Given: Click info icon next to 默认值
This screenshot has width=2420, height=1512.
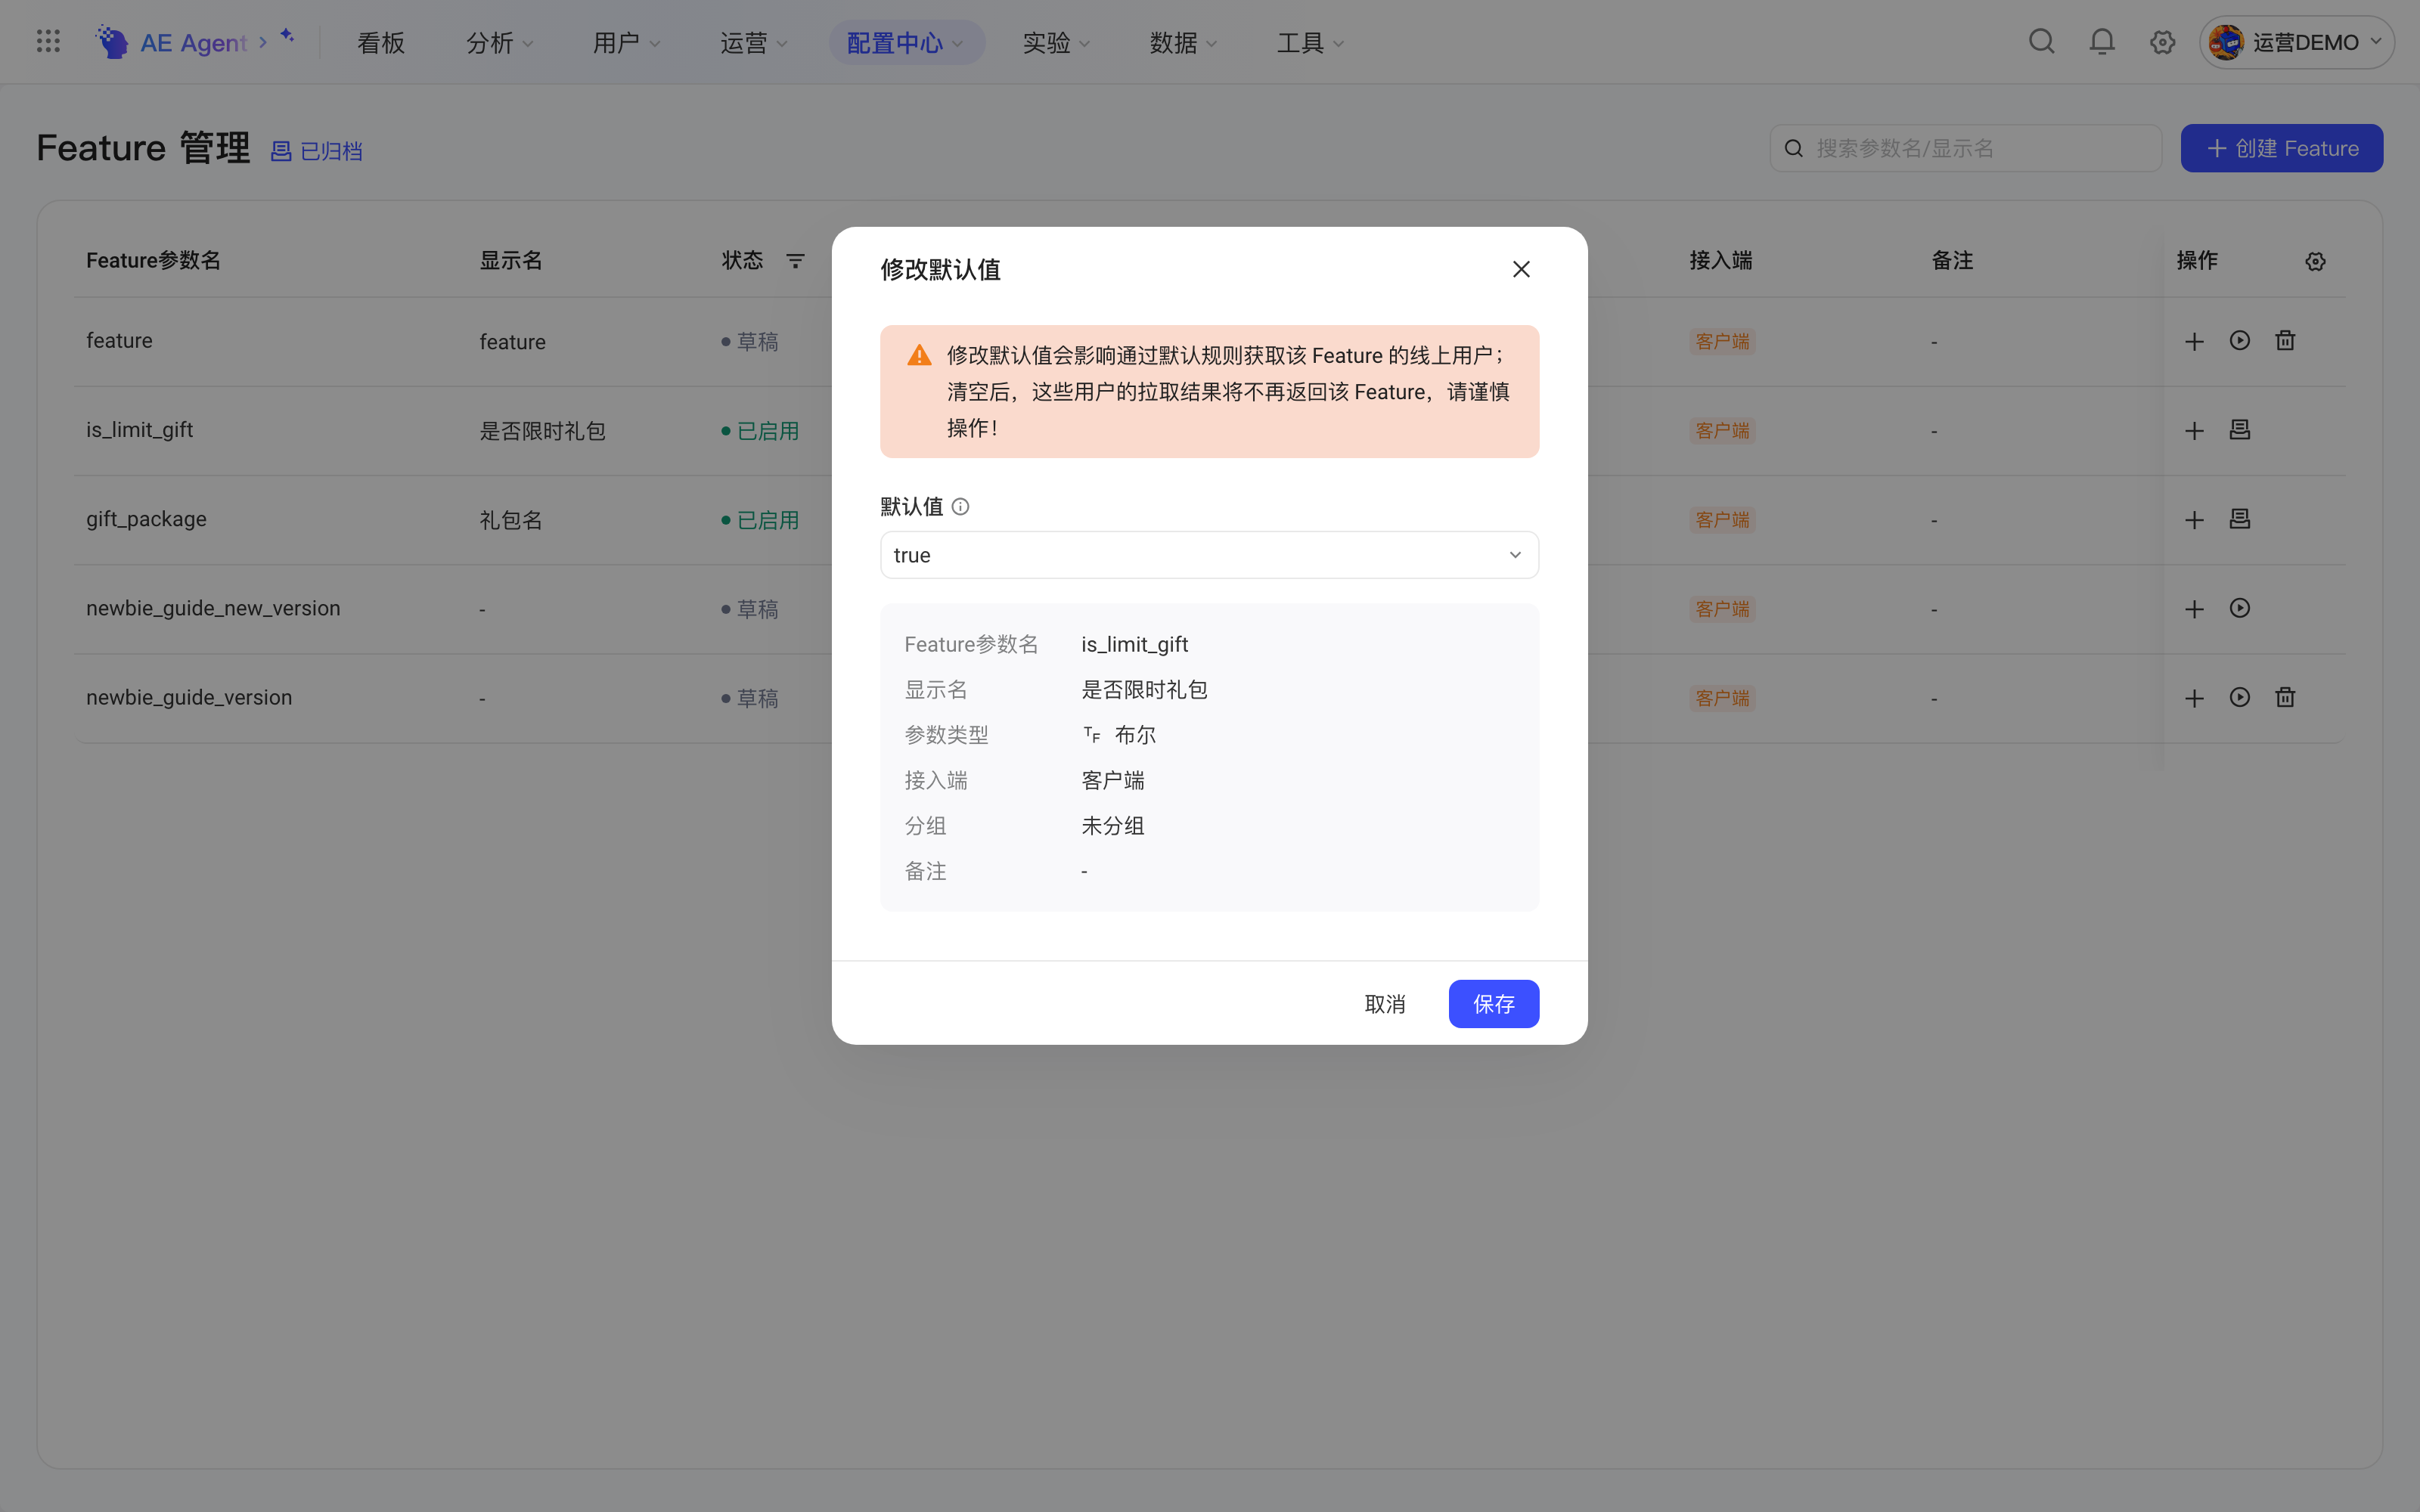Looking at the screenshot, I should pos(960,507).
